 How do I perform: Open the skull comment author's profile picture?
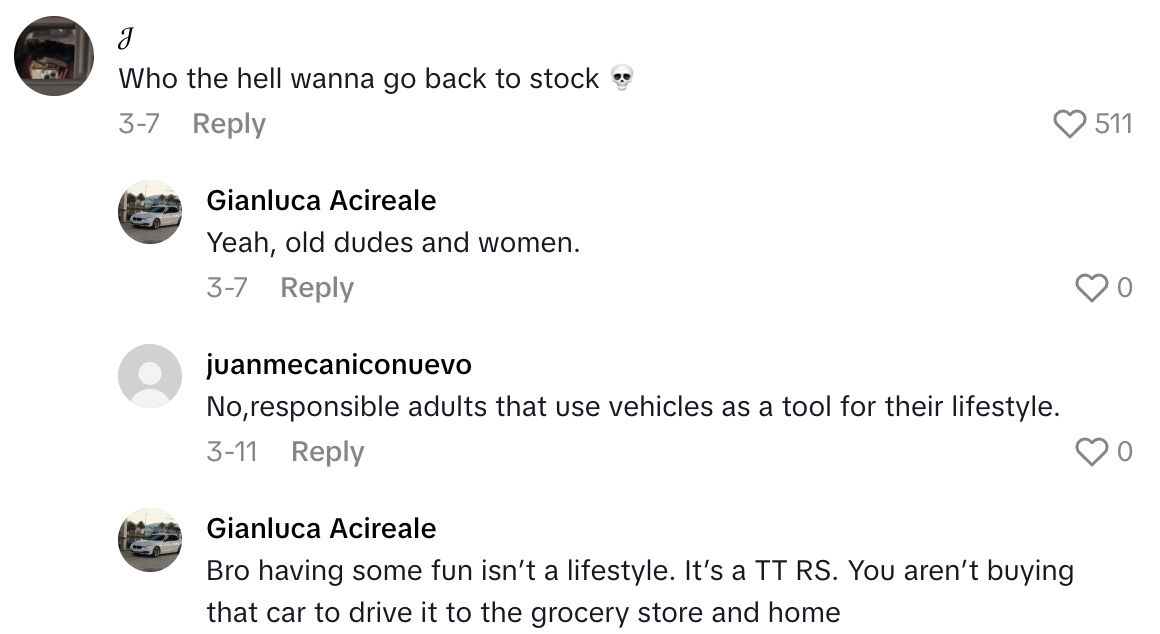pos(54,56)
